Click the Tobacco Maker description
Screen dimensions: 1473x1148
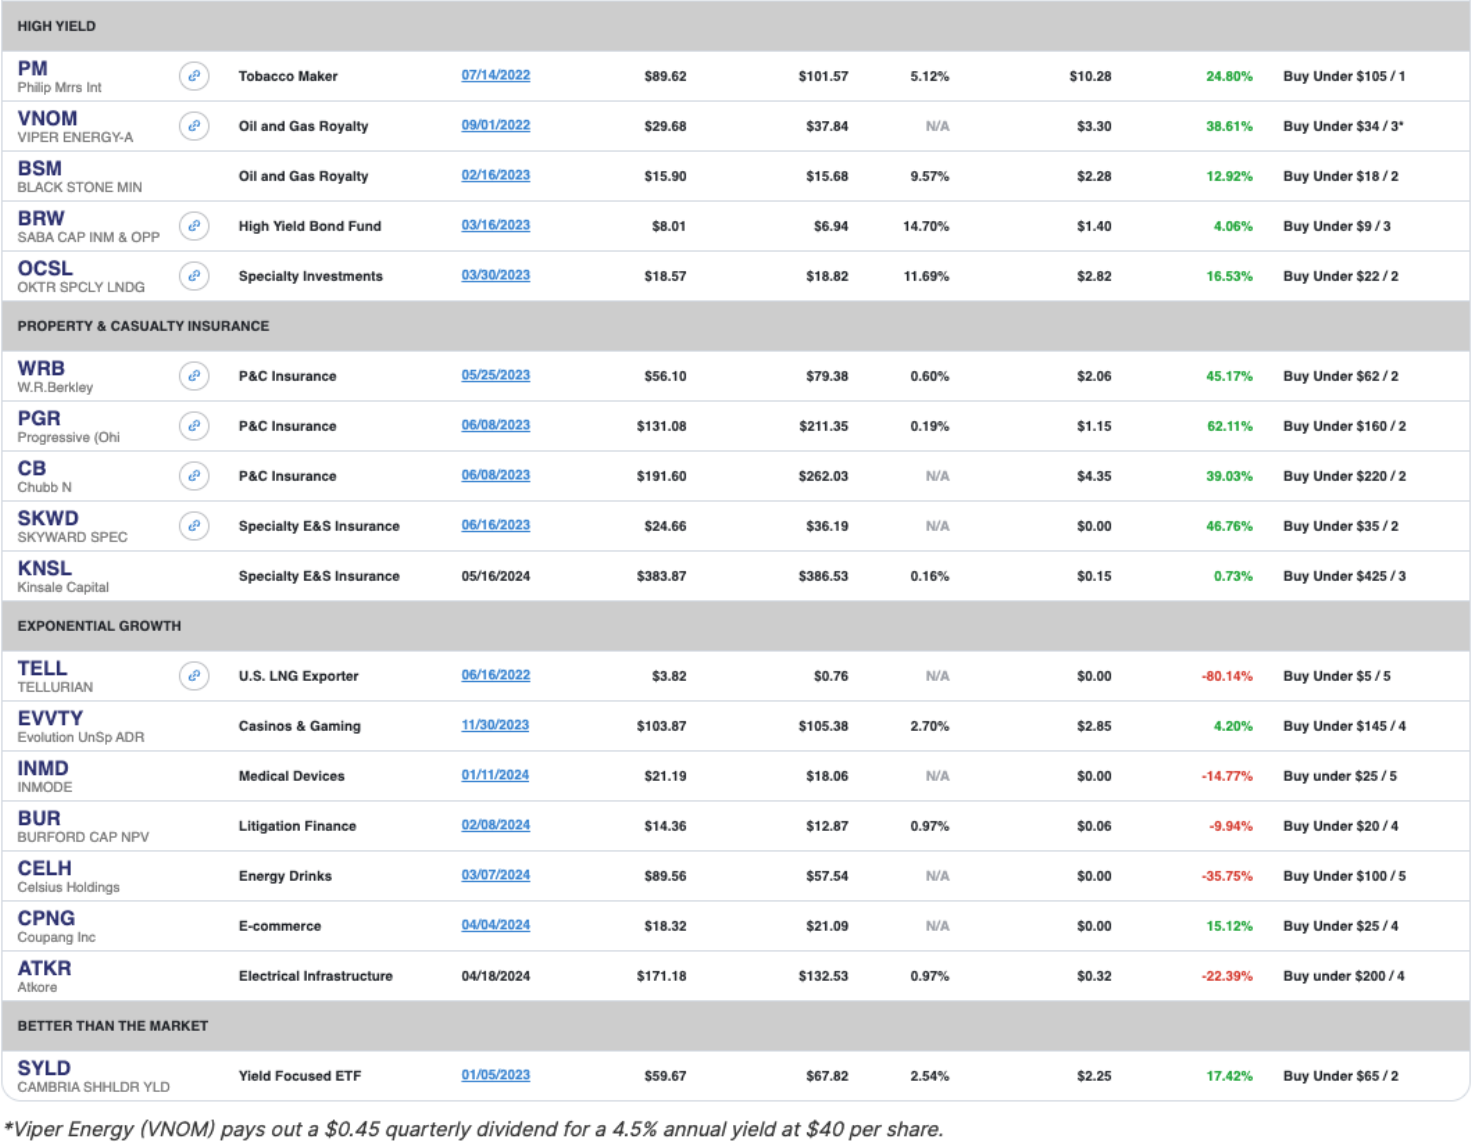288,76
